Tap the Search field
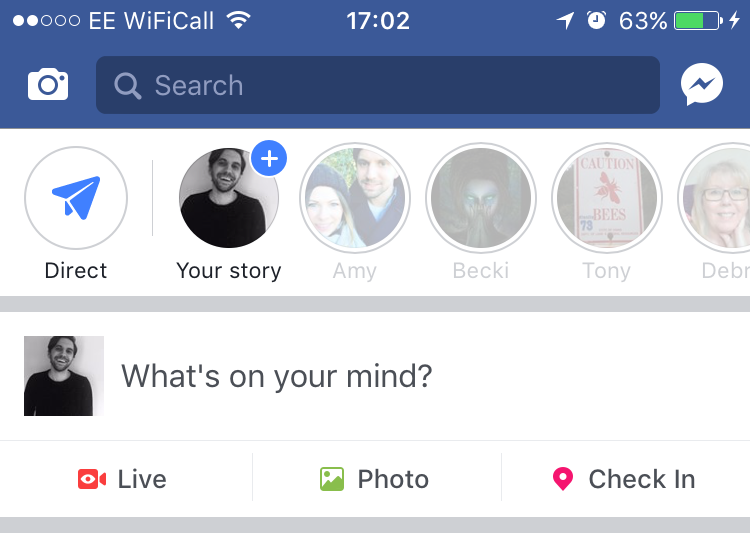The image size is (750, 534). 378,85
